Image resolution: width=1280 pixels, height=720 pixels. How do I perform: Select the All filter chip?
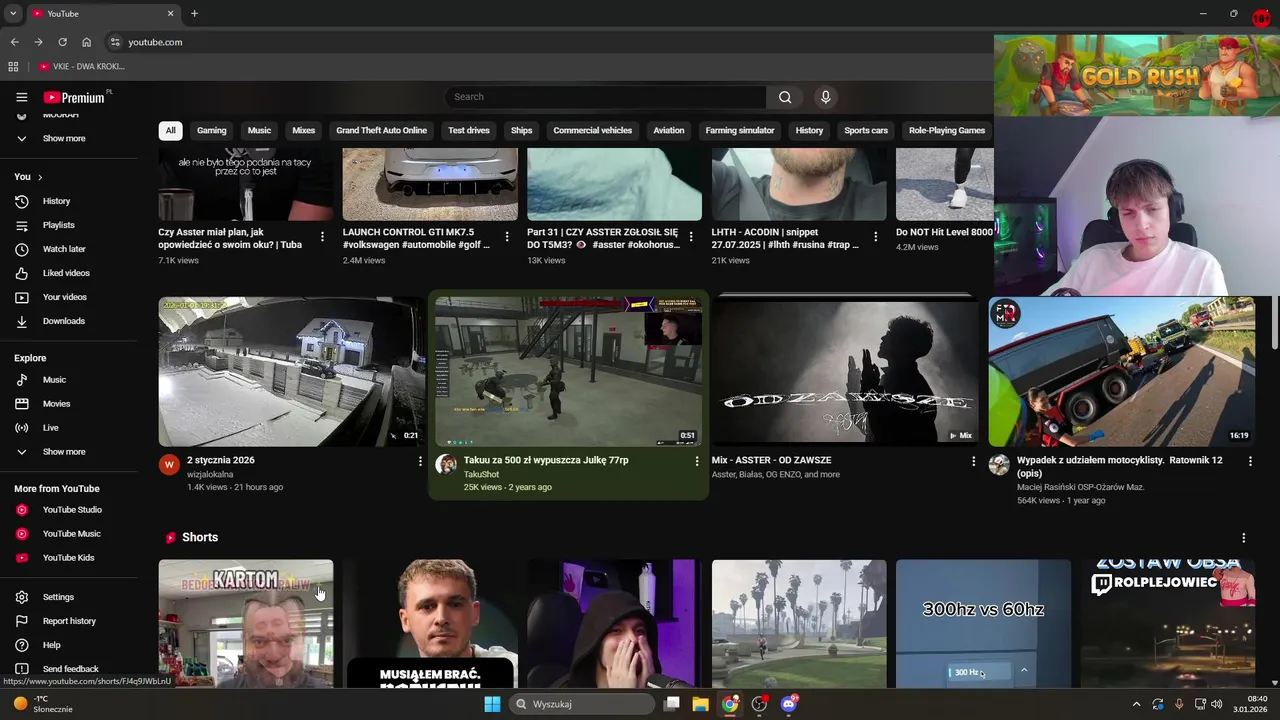coord(170,130)
